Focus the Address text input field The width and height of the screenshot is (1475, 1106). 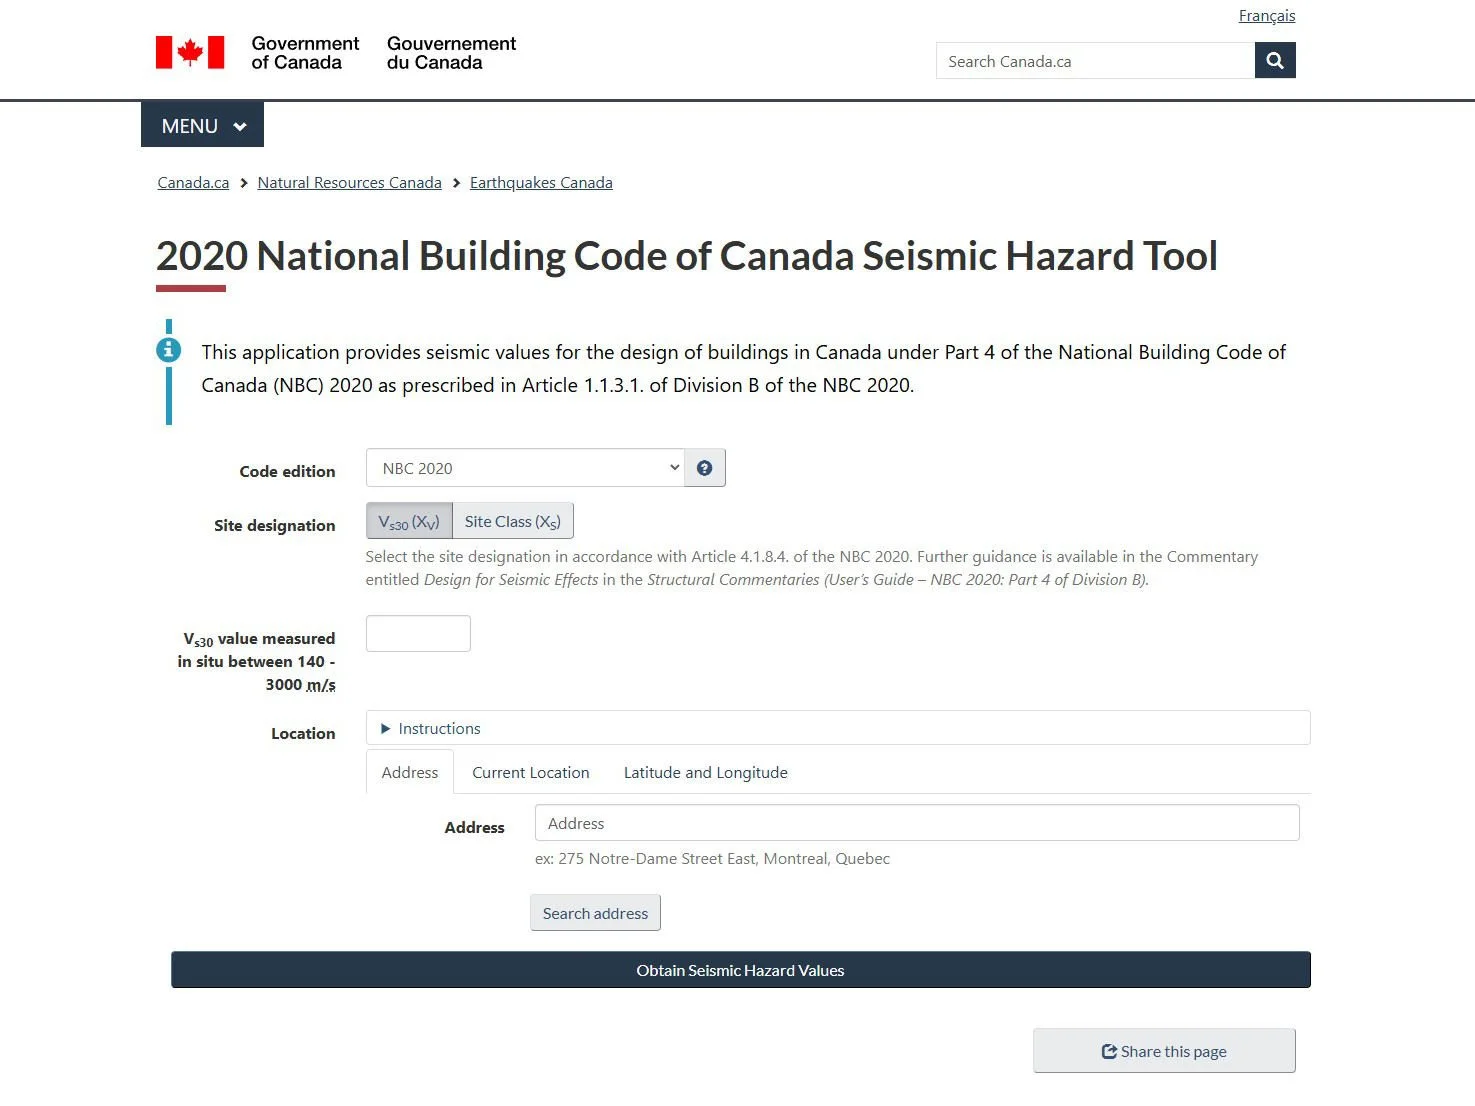(x=917, y=823)
